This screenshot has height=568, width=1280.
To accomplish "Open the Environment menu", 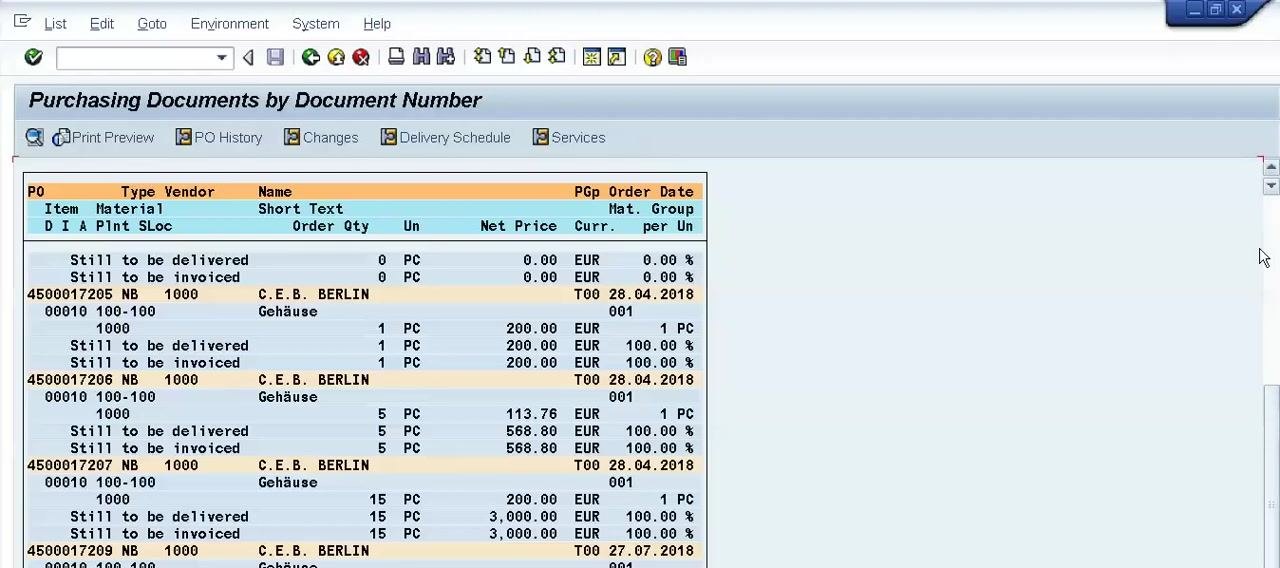I will [x=229, y=23].
